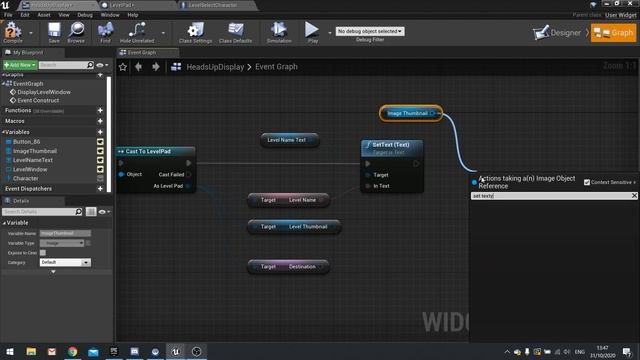The image size is (640, 360).
Task: Open Play options dropdown arrow
Action: [x=330, y=33]
